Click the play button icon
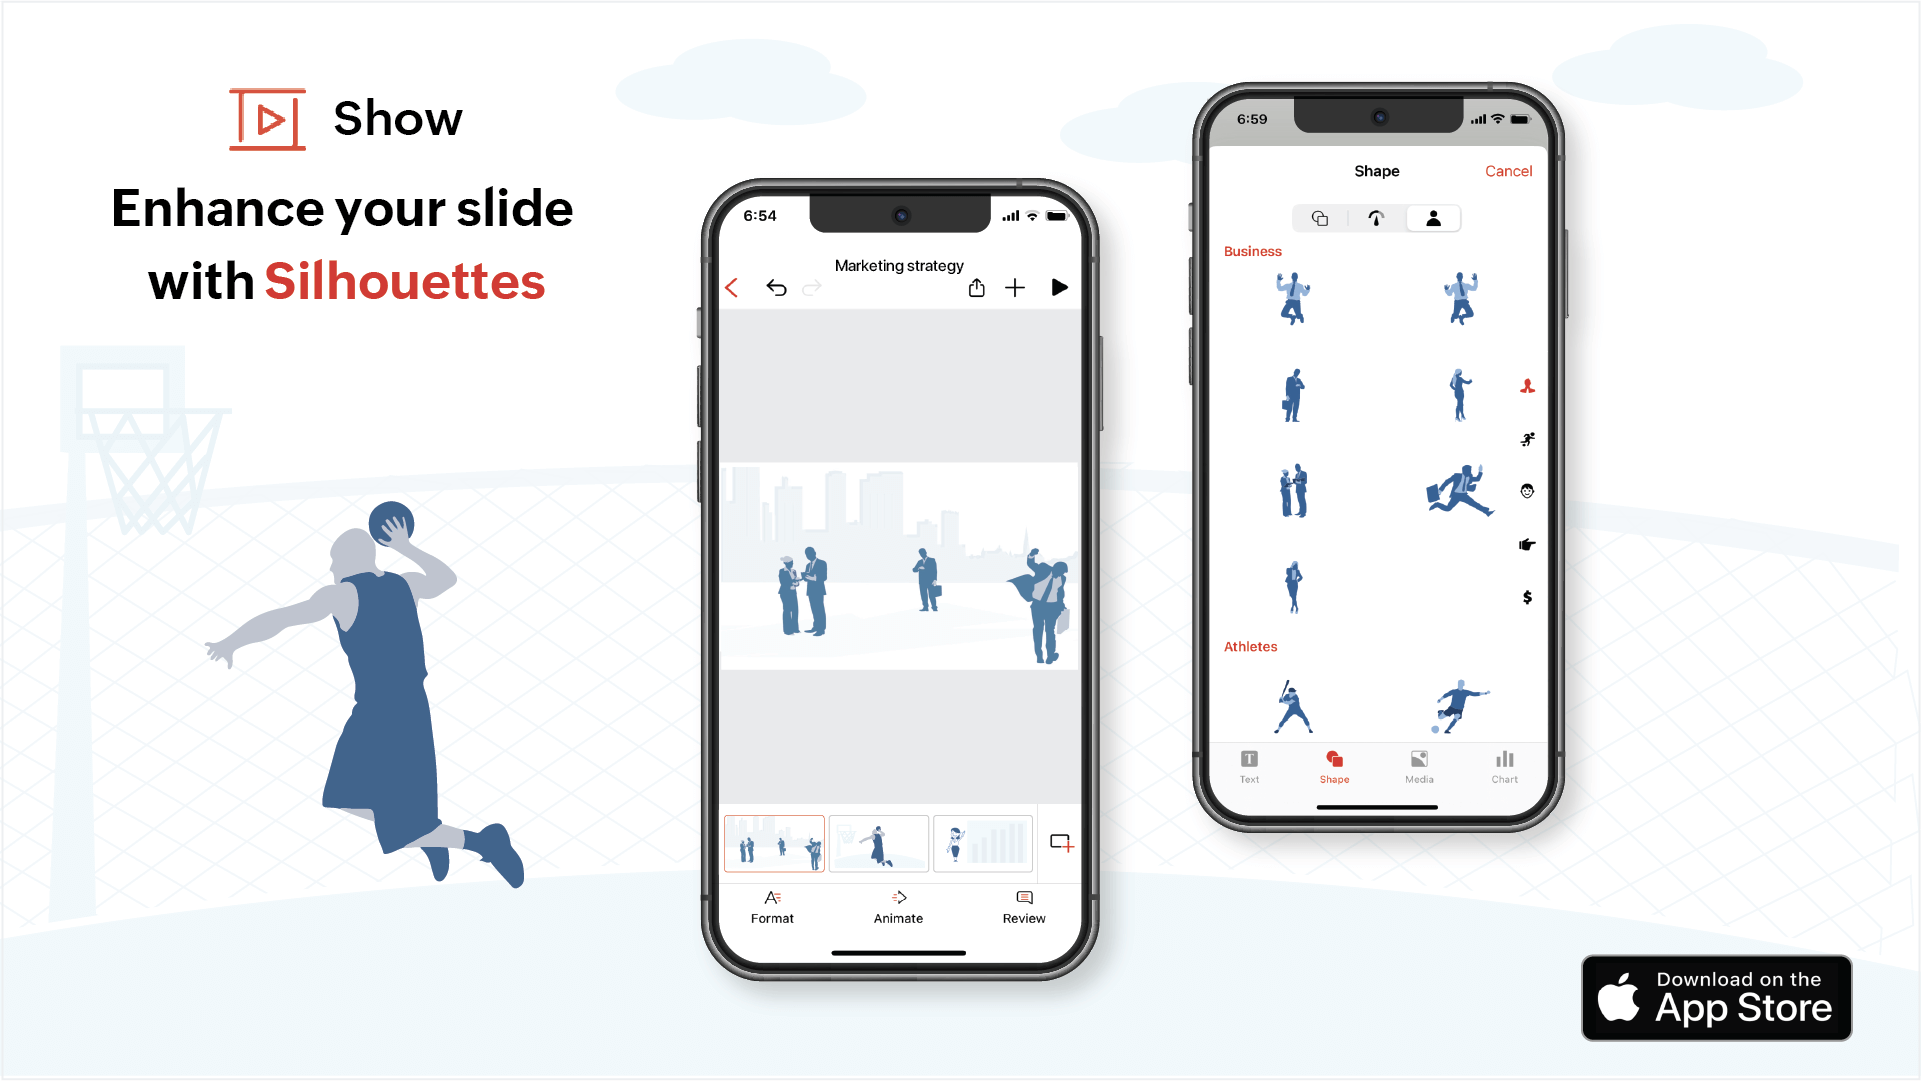This screenshot has height=1081, width=1921. click(1062, 288)
